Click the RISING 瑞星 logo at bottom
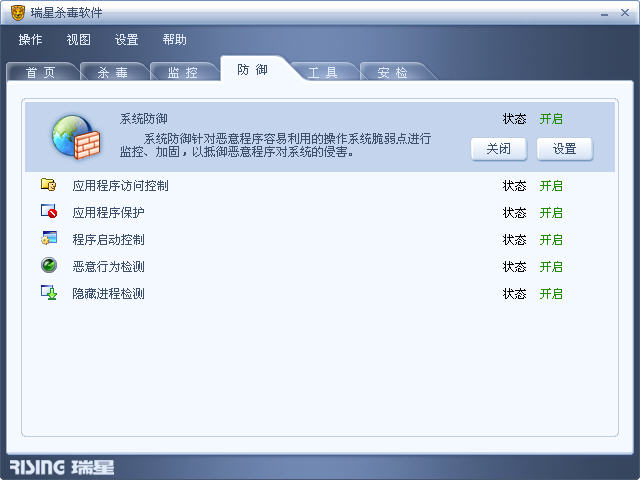Viewport: 640px width, 480px height. pyautogui.click(x=62, y=467)
